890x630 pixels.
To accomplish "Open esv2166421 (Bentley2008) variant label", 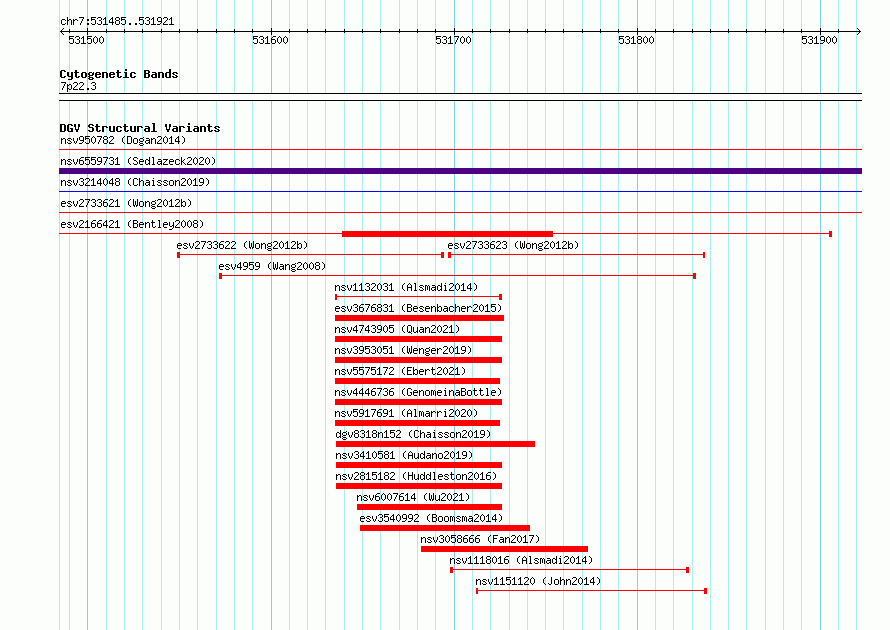I will click(132, 224).
